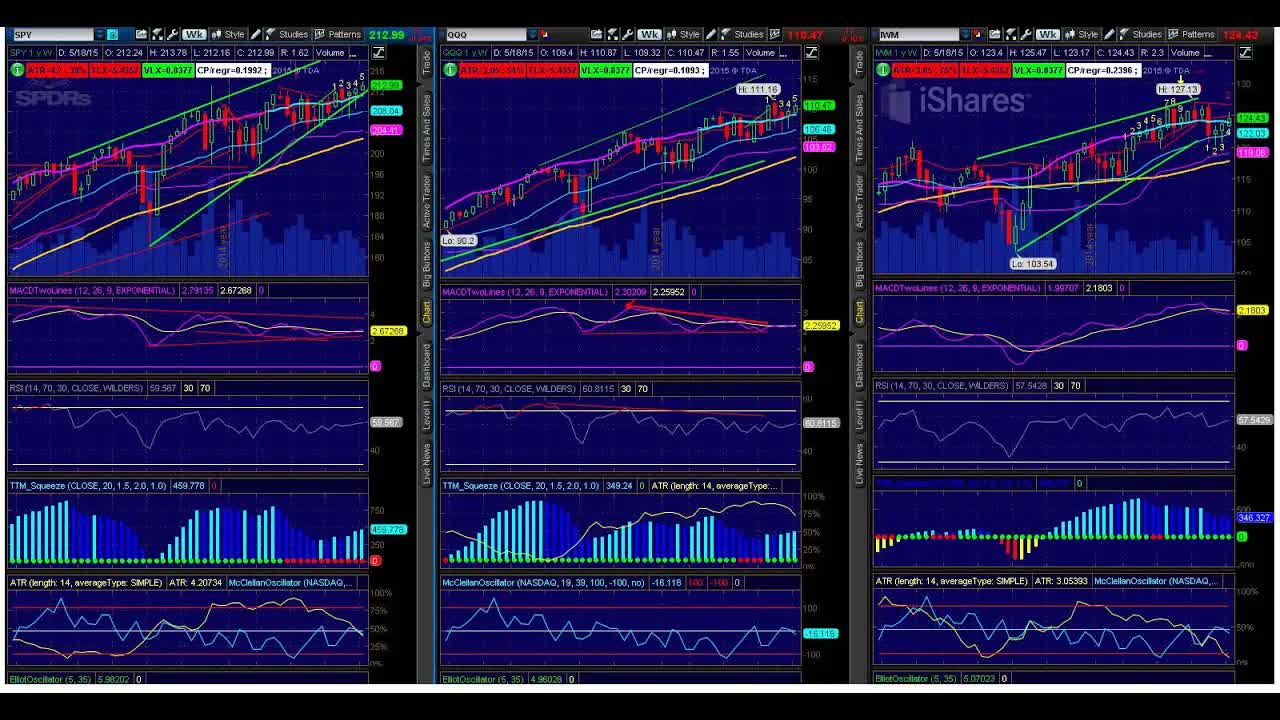Open Studies on the SPY chart
The image size is (1280, 720).
point(289,34)
